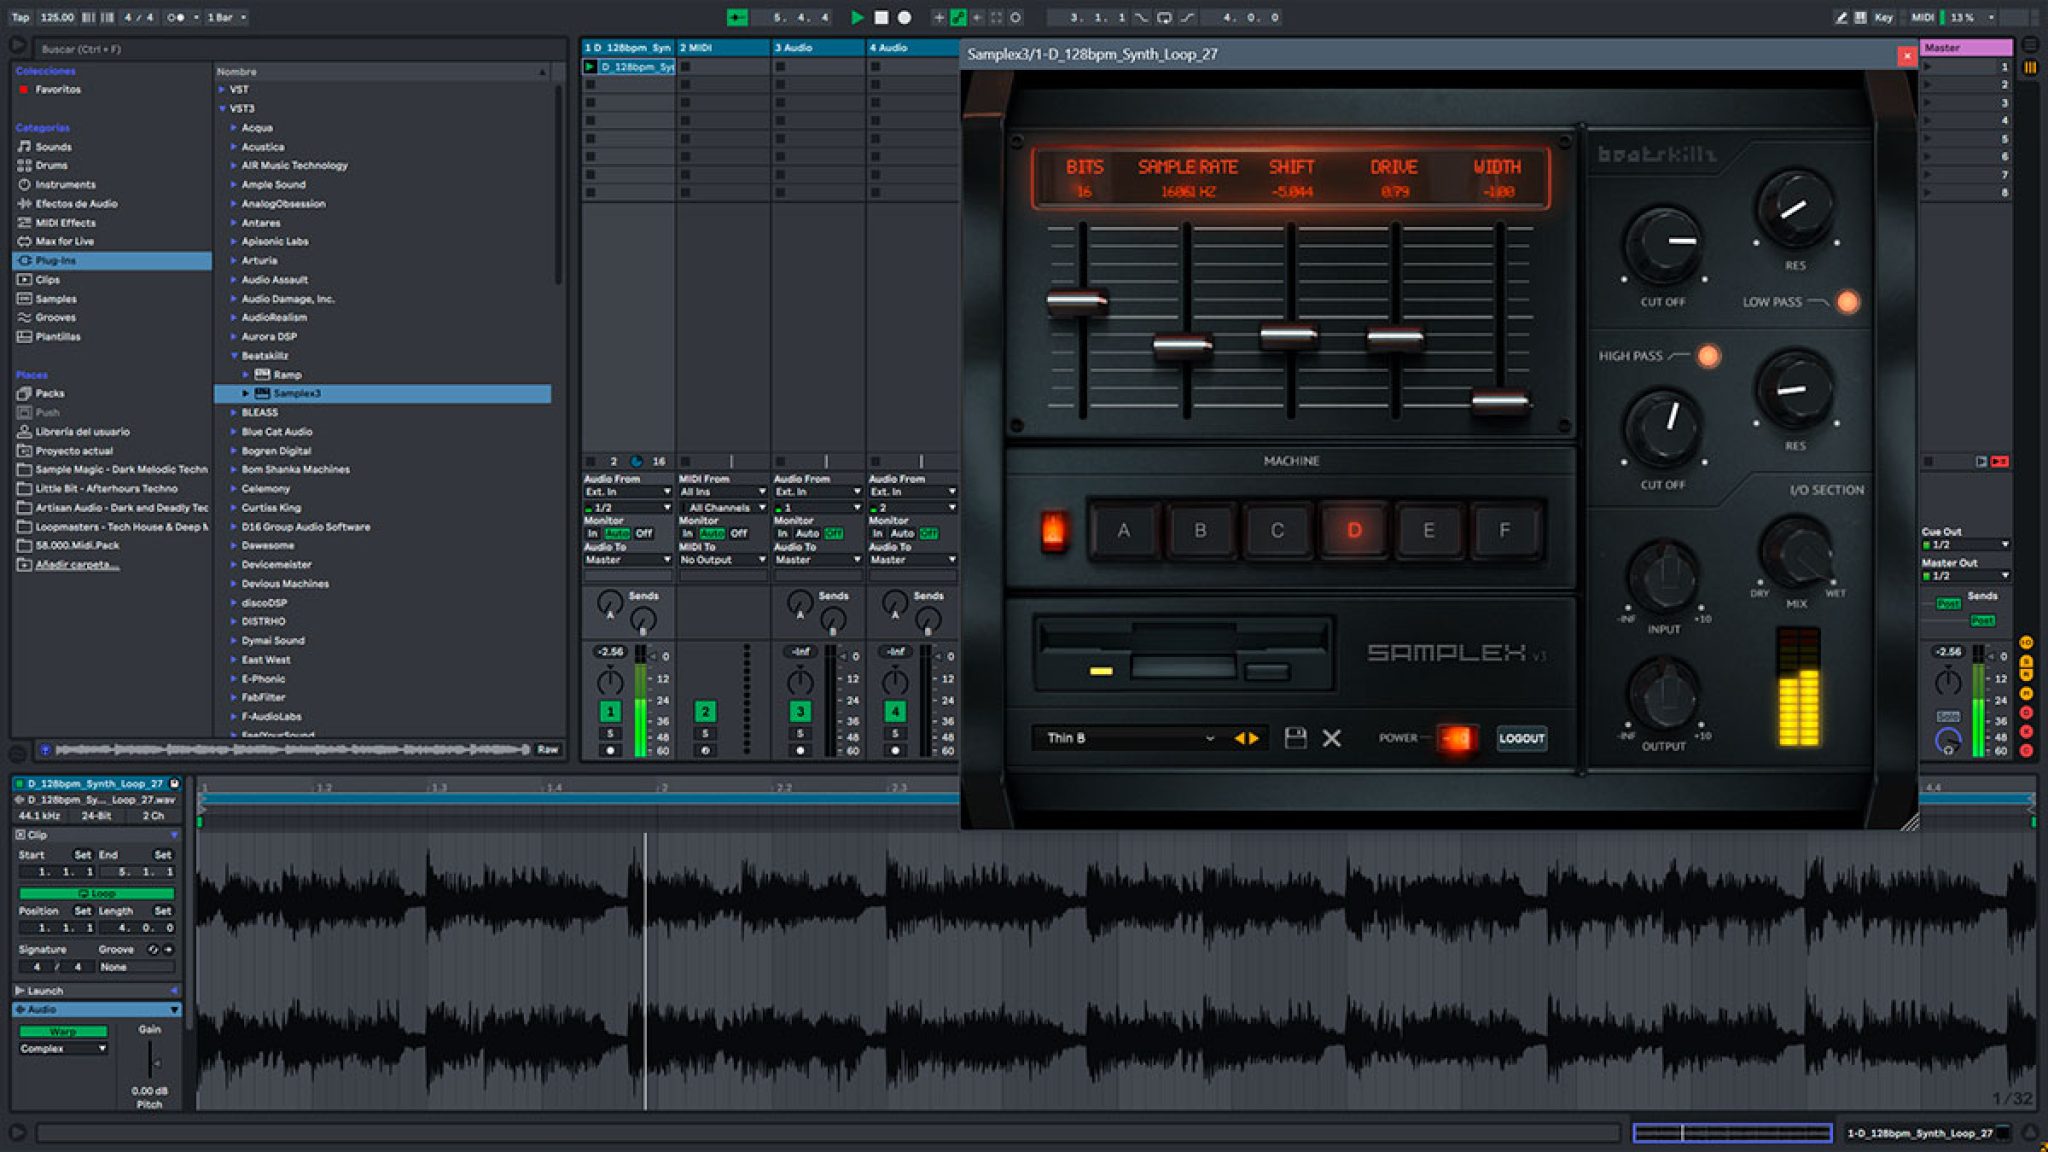Select machine A in Samplex
The height and width of the screenshot is (1152, 2048).
pyautogui.click(x=1123, y=530)
